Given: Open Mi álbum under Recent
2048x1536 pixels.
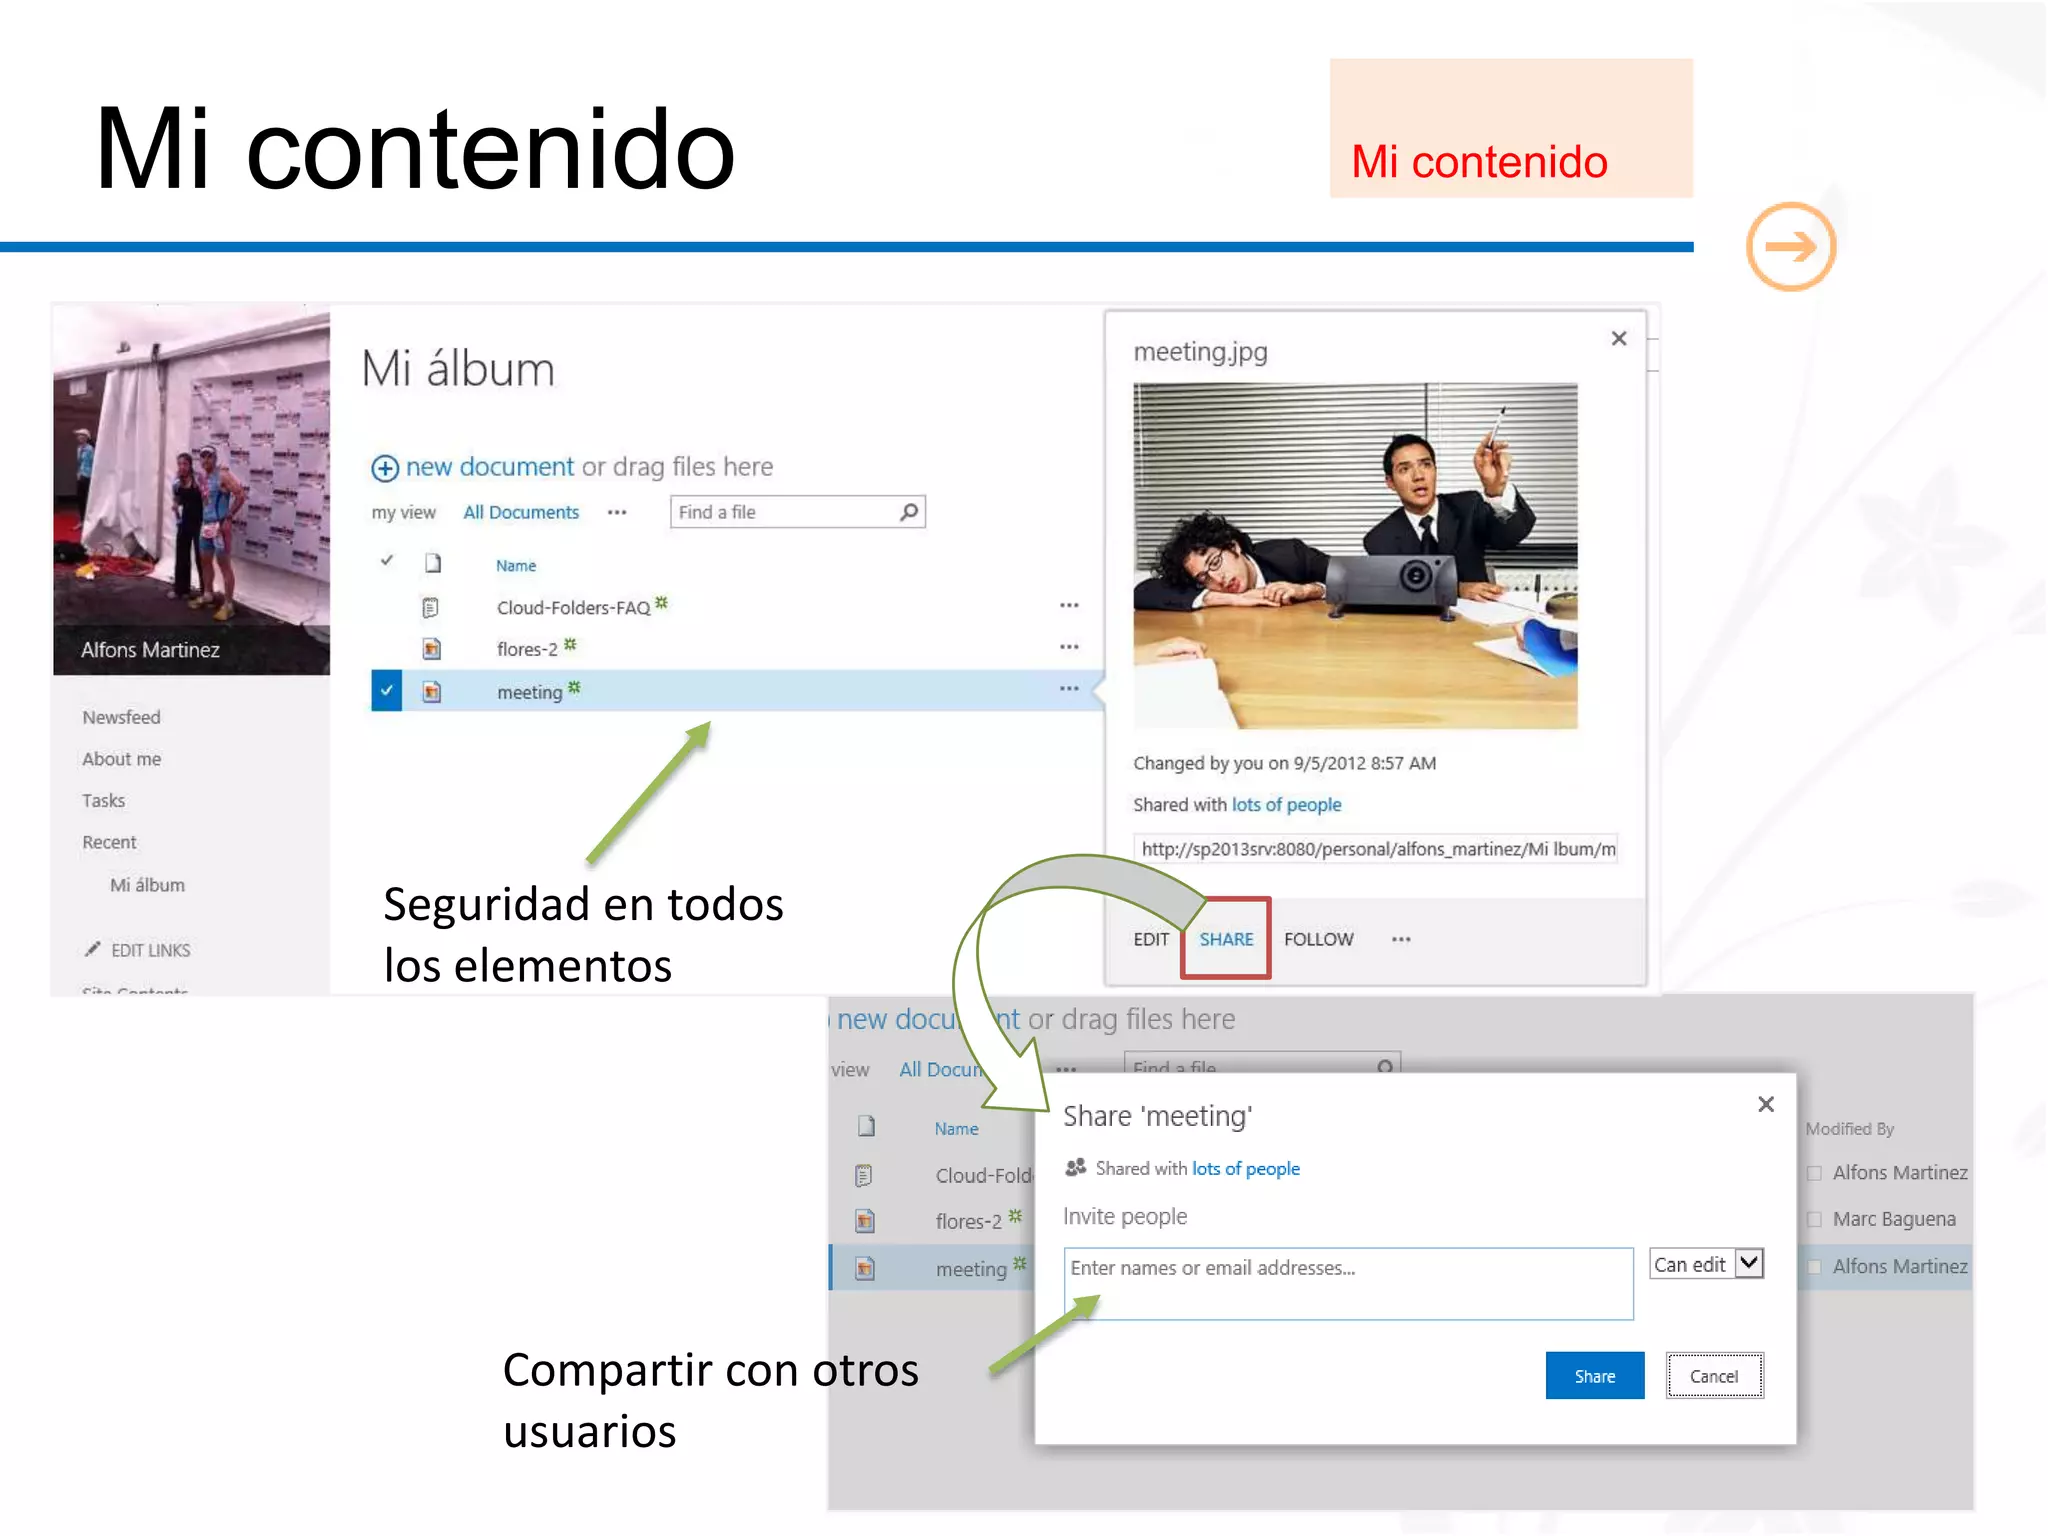Looking at the screenshot, I should coord(147,885).
